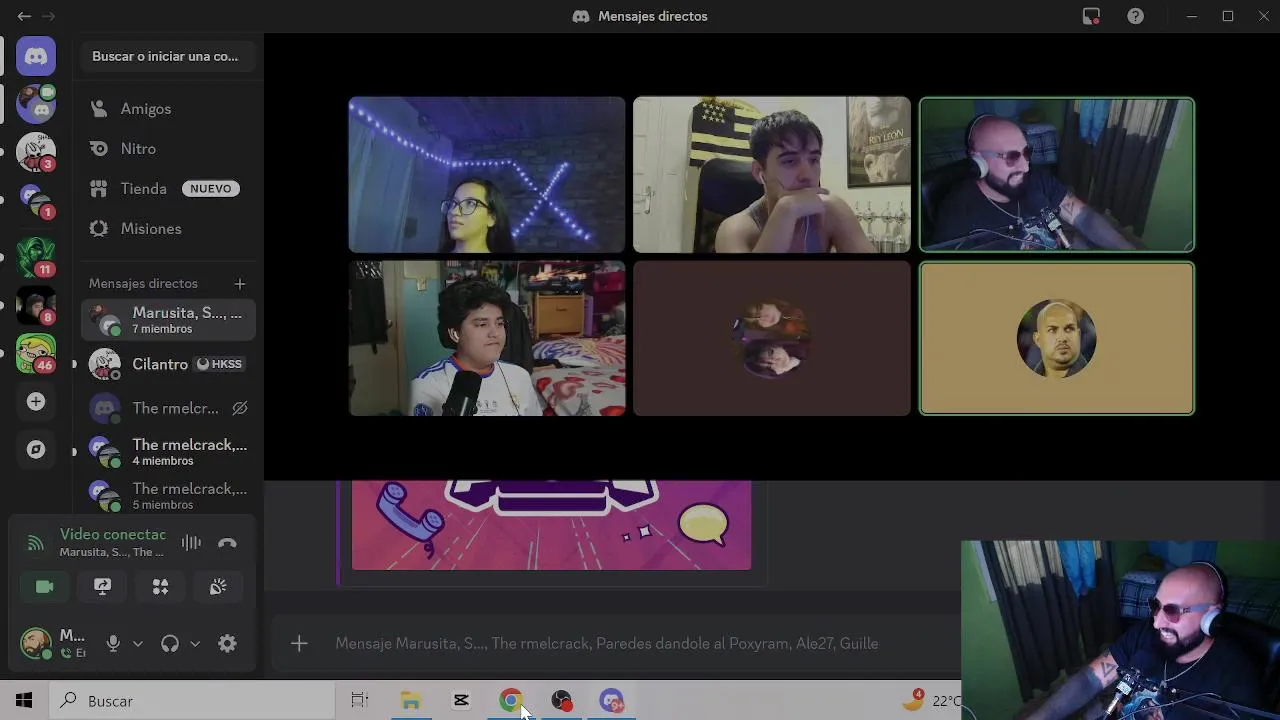This screenshot has width=1280, height=720.
Task: Open the Amigos friends page
Action: tap(168, 108)
